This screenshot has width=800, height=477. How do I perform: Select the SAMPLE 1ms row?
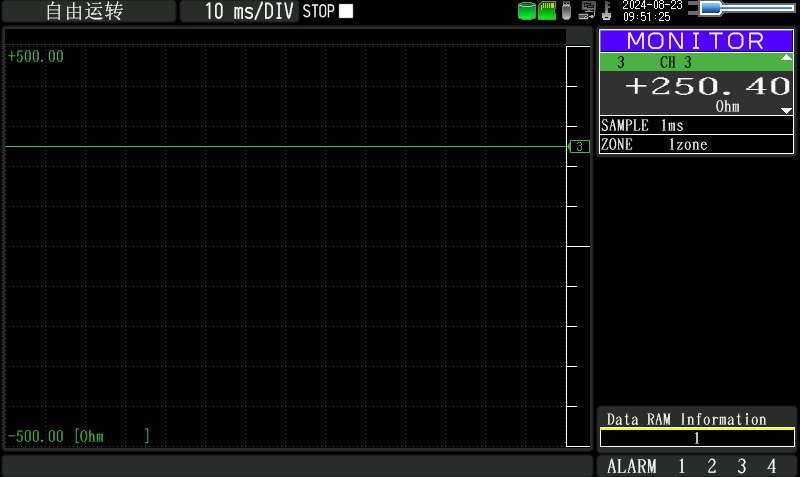tap(696, 125)
